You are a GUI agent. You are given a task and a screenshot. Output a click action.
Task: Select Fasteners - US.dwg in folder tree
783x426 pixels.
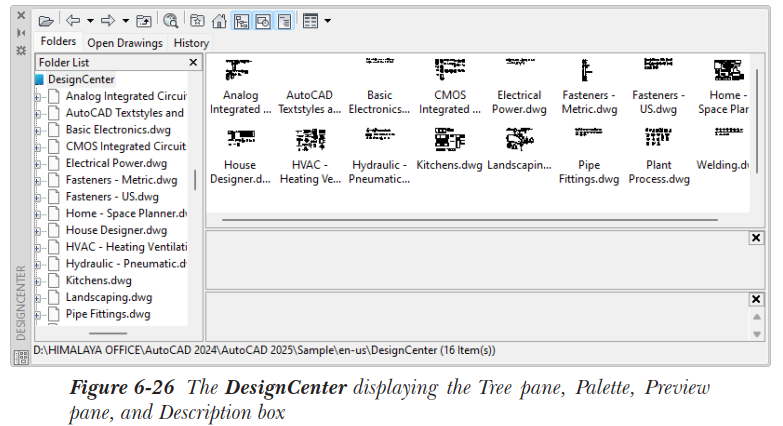point(112,197)
